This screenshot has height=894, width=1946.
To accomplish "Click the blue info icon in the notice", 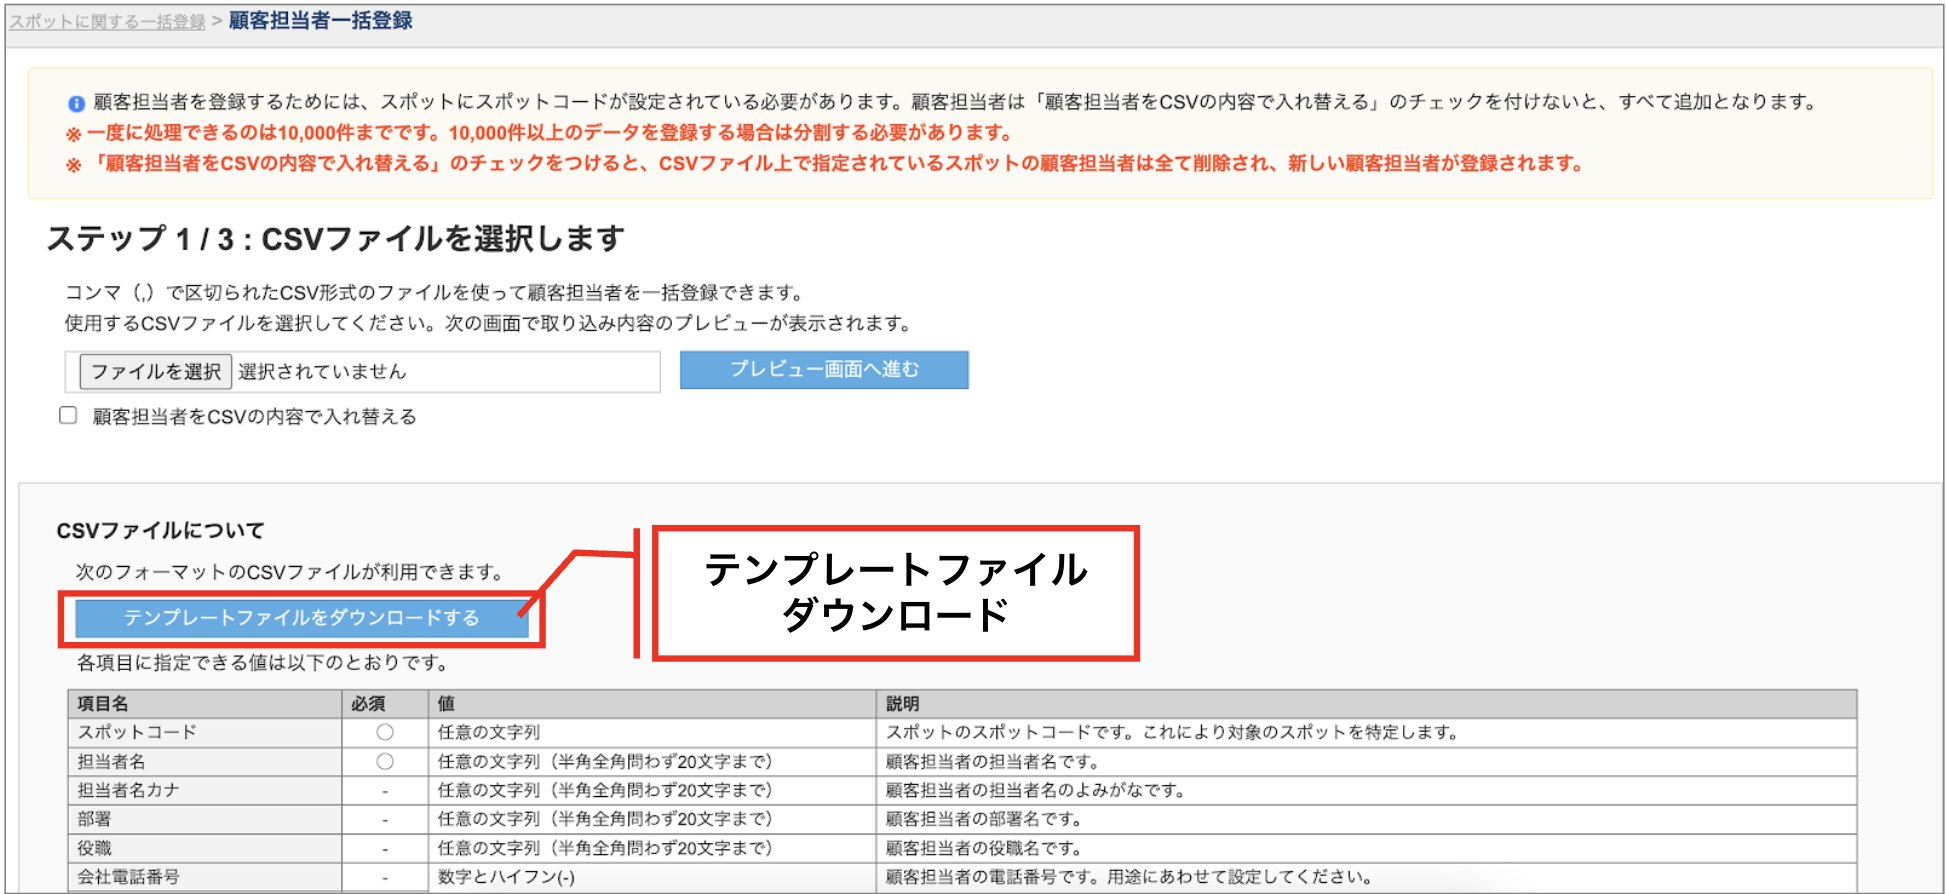I will coord(76,103).
